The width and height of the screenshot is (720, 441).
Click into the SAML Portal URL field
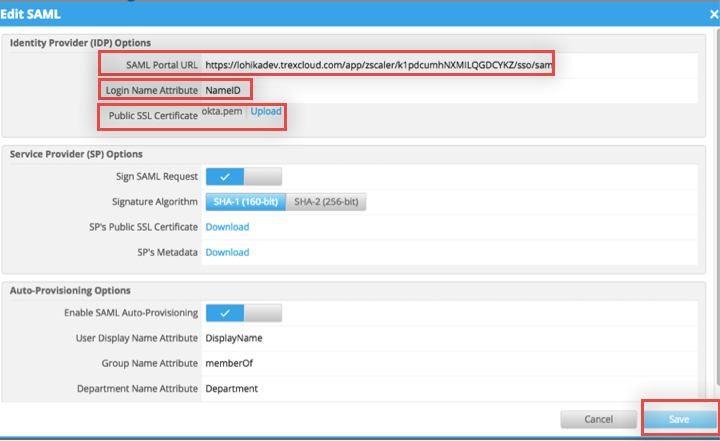(x=378, y=65)
